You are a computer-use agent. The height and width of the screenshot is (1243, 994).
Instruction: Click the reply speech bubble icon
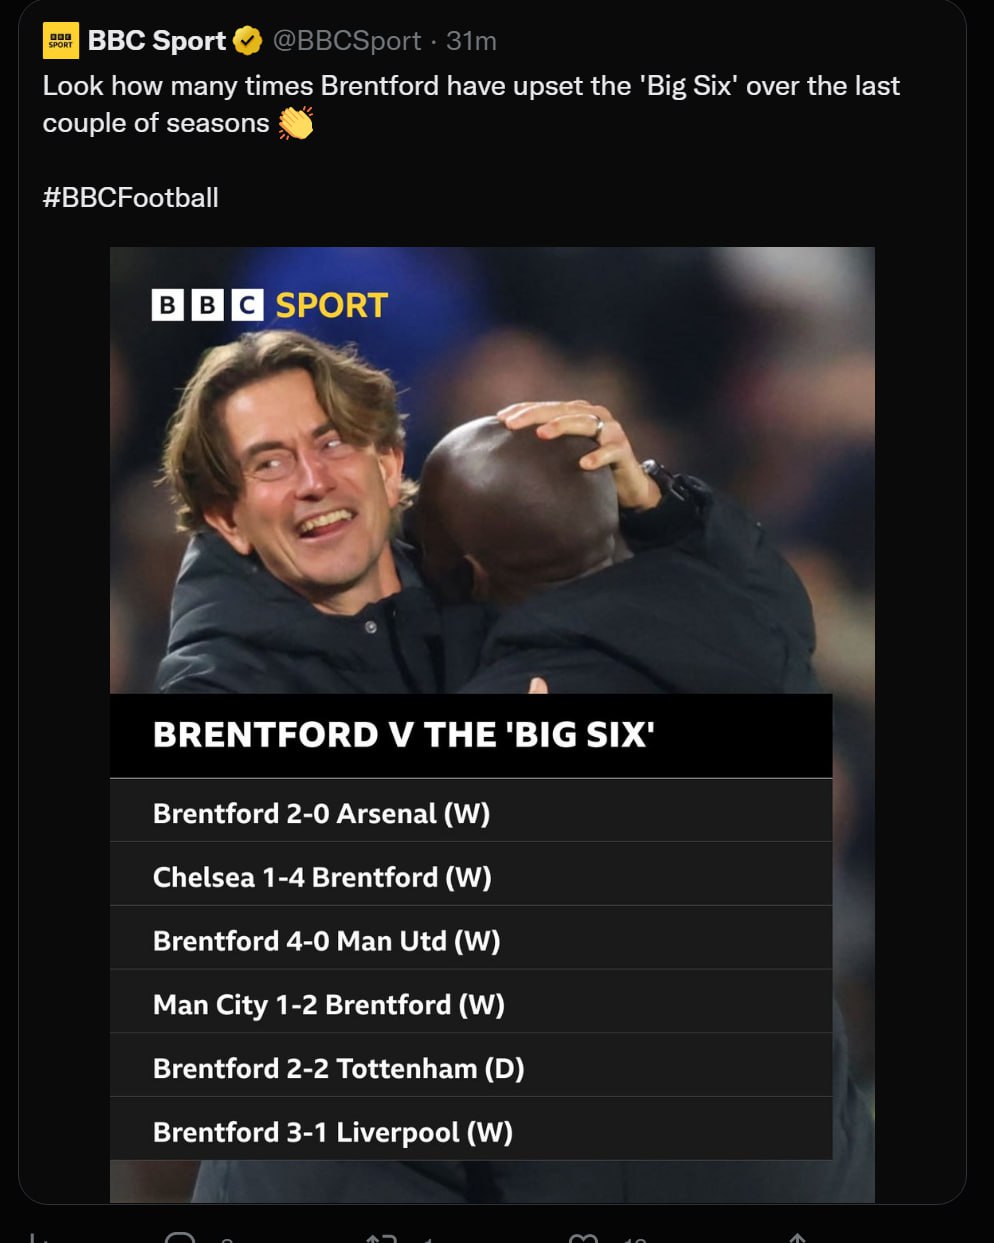[180, 1238]
